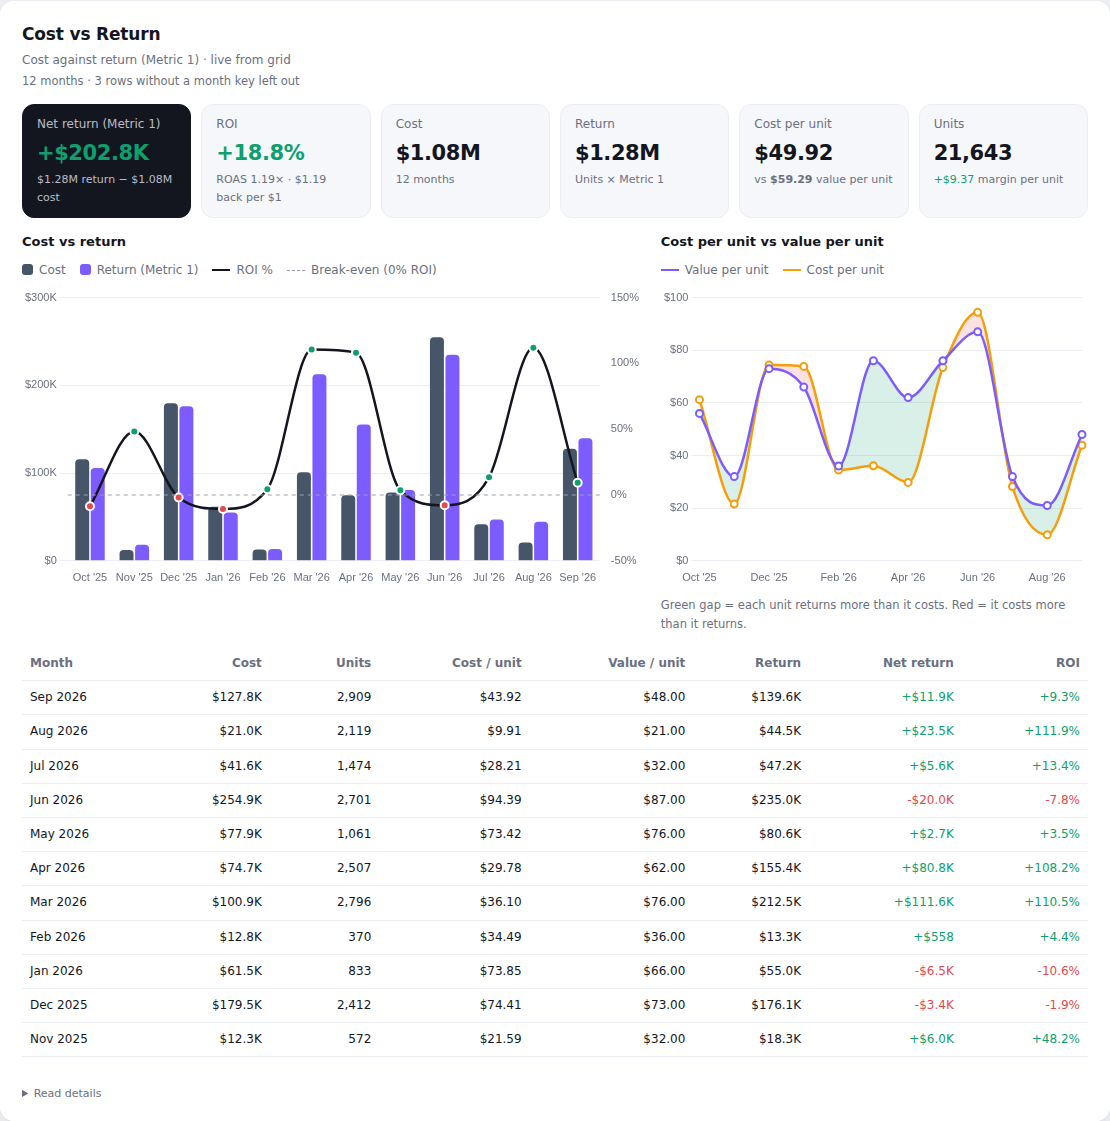
Task: Click the Apr '26 return bar
Action: coord(364,493)
